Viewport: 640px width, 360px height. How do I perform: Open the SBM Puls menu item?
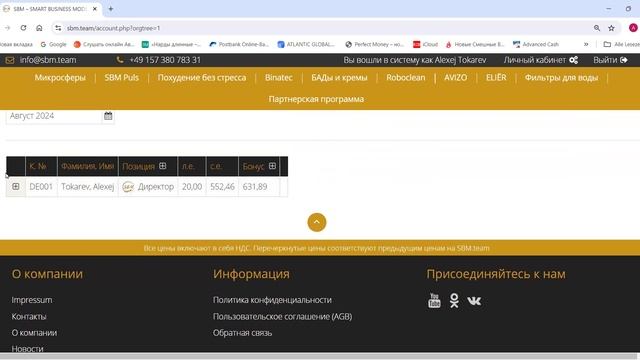122,78
